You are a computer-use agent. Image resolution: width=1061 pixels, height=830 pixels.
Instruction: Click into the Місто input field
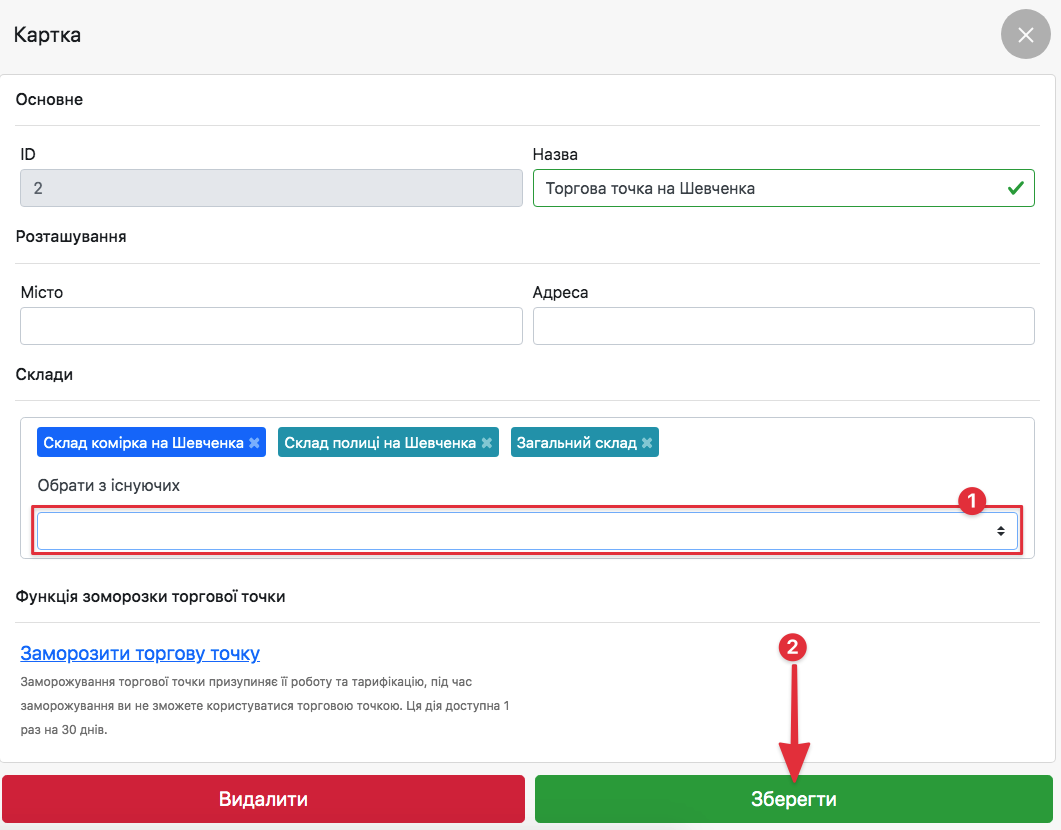271,326
